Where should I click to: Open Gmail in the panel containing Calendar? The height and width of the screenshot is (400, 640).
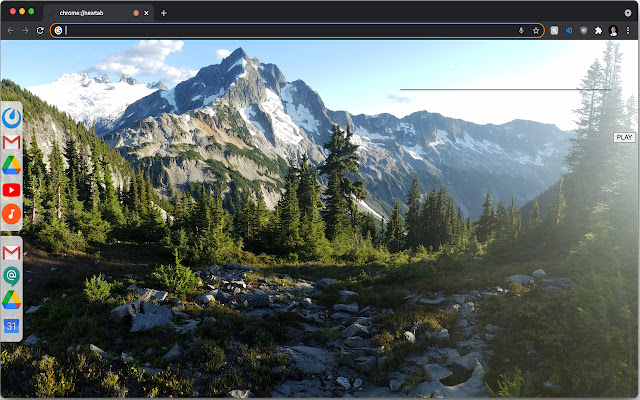click(11, 253)
